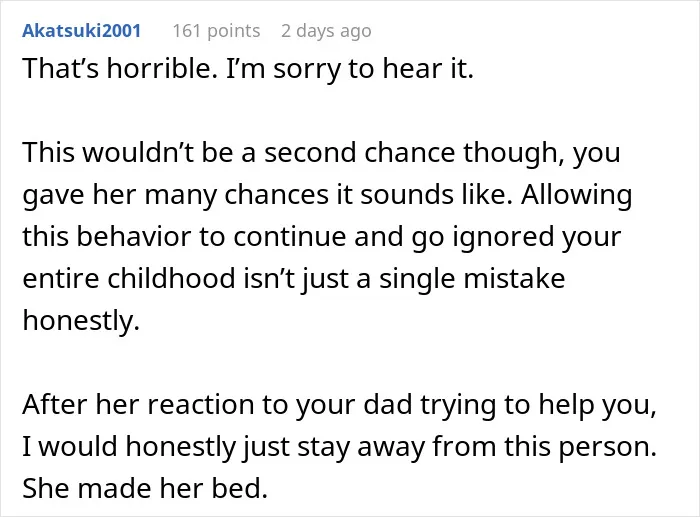Click the line this behavior to continue
Image resolution: width=700 pixels, height=517 pixels.
[x=321, y=237]
